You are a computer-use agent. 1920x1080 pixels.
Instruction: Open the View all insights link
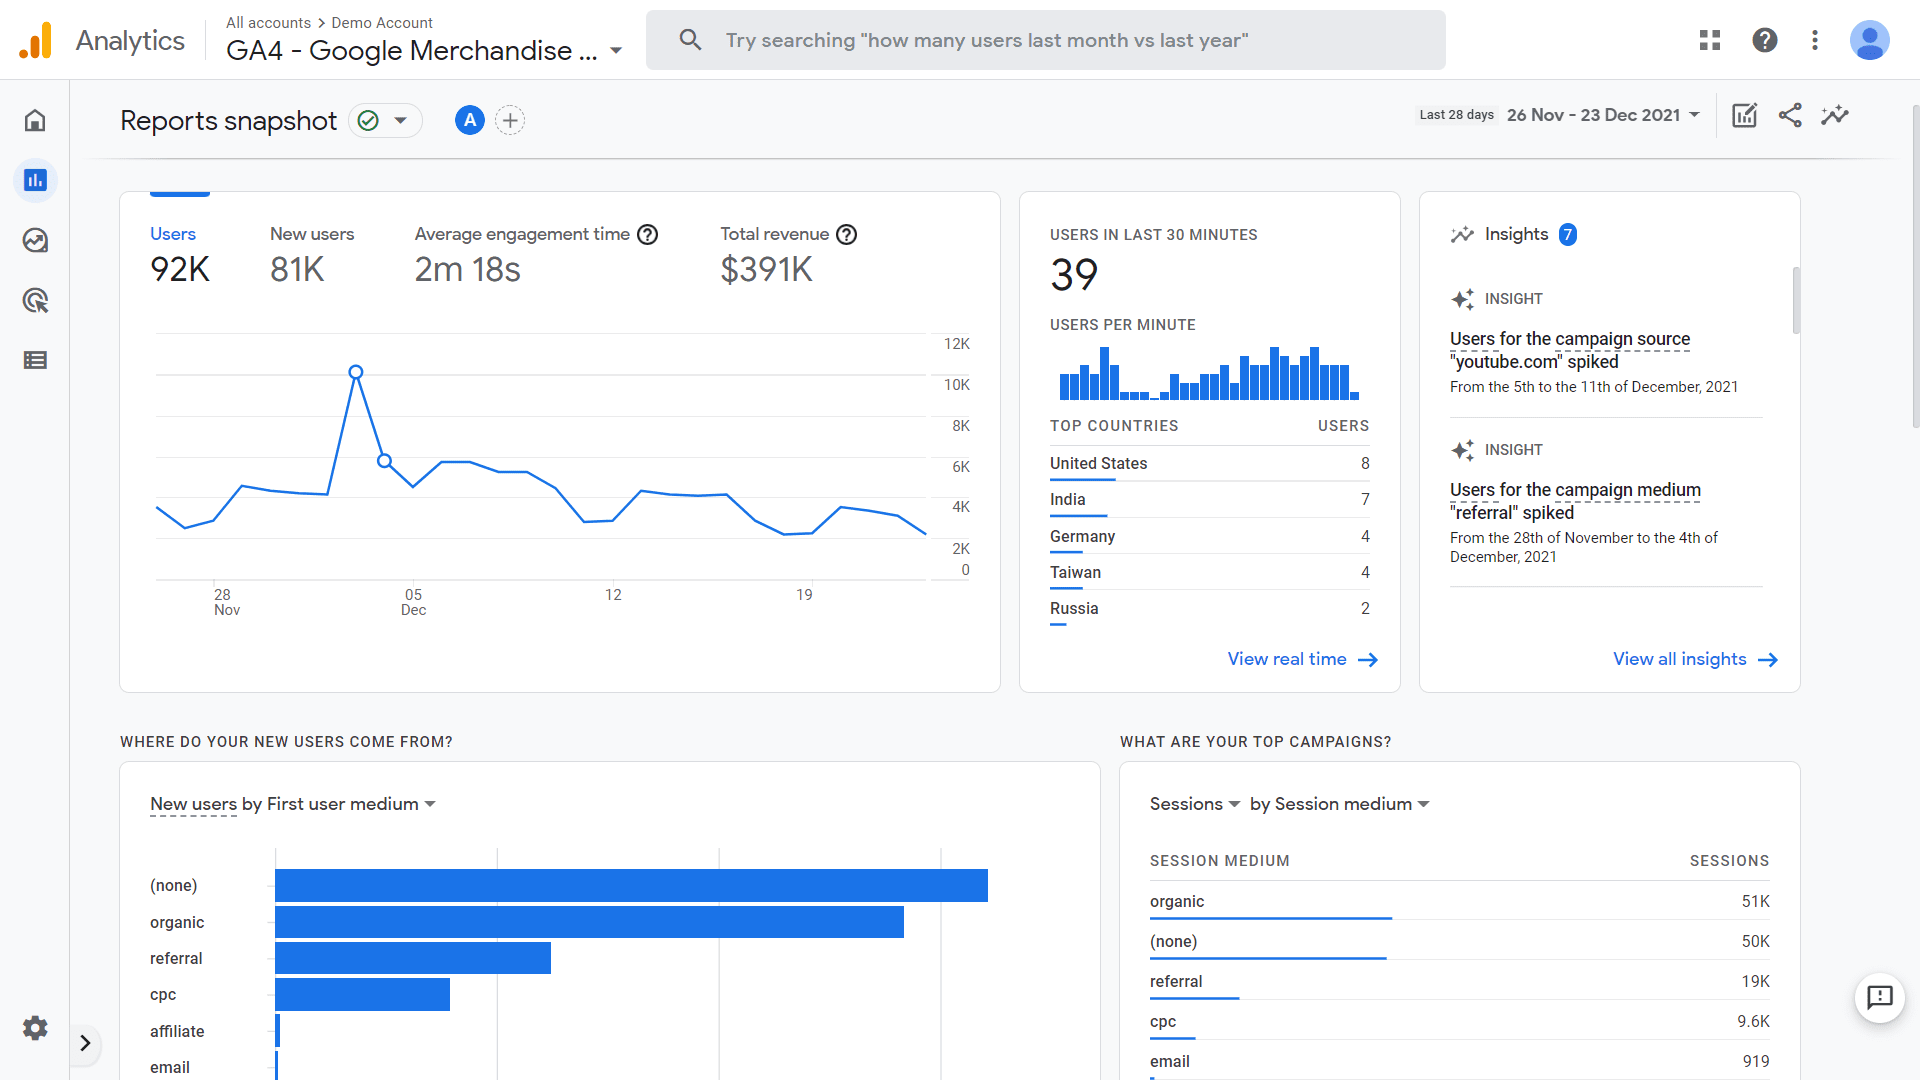(x=1695, y=659)
